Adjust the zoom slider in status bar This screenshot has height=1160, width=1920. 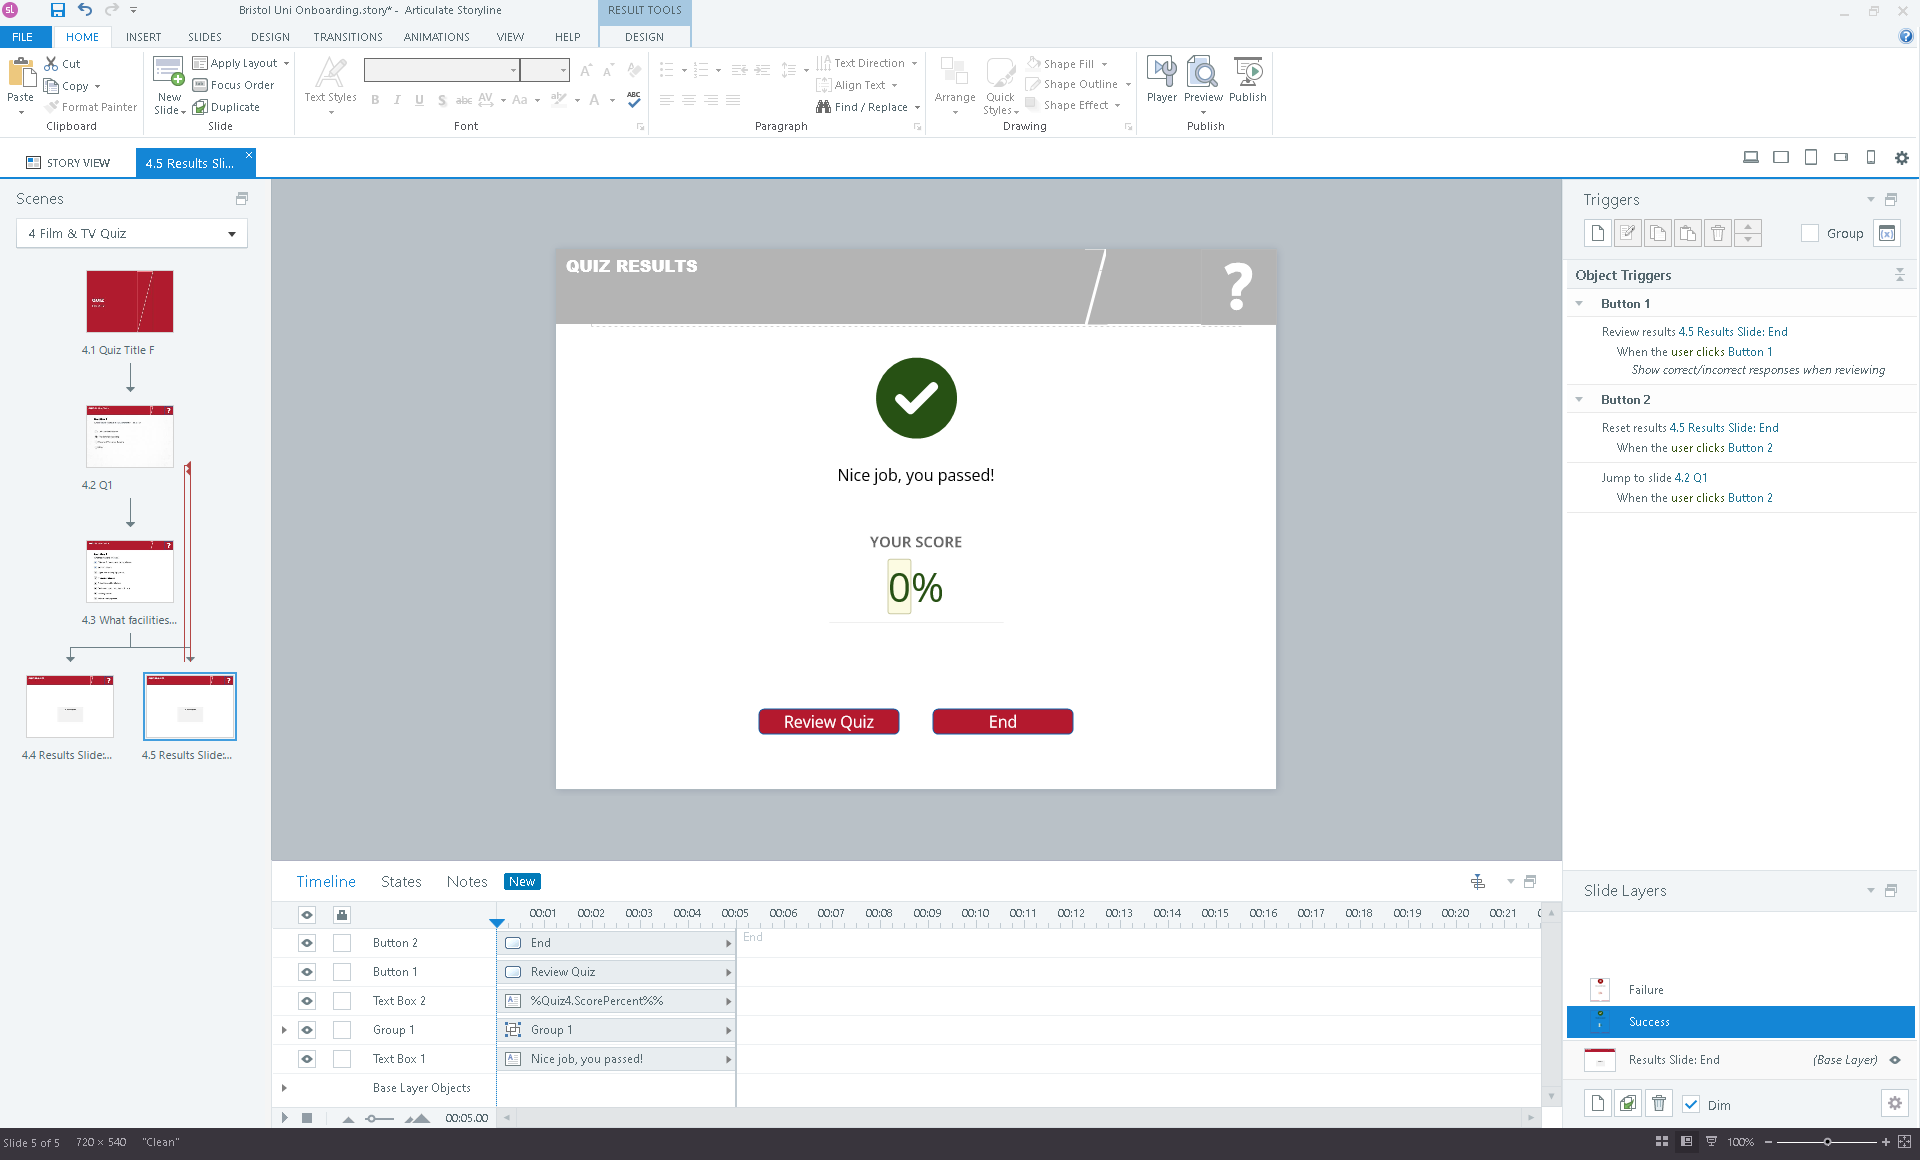tap(1827, 1142)
